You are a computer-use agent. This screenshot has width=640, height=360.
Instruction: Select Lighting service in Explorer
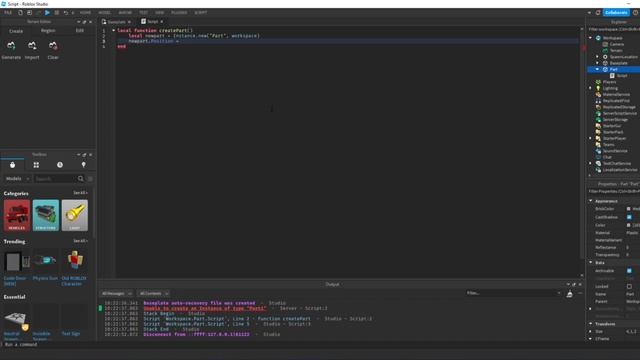[x=610, y=88]
